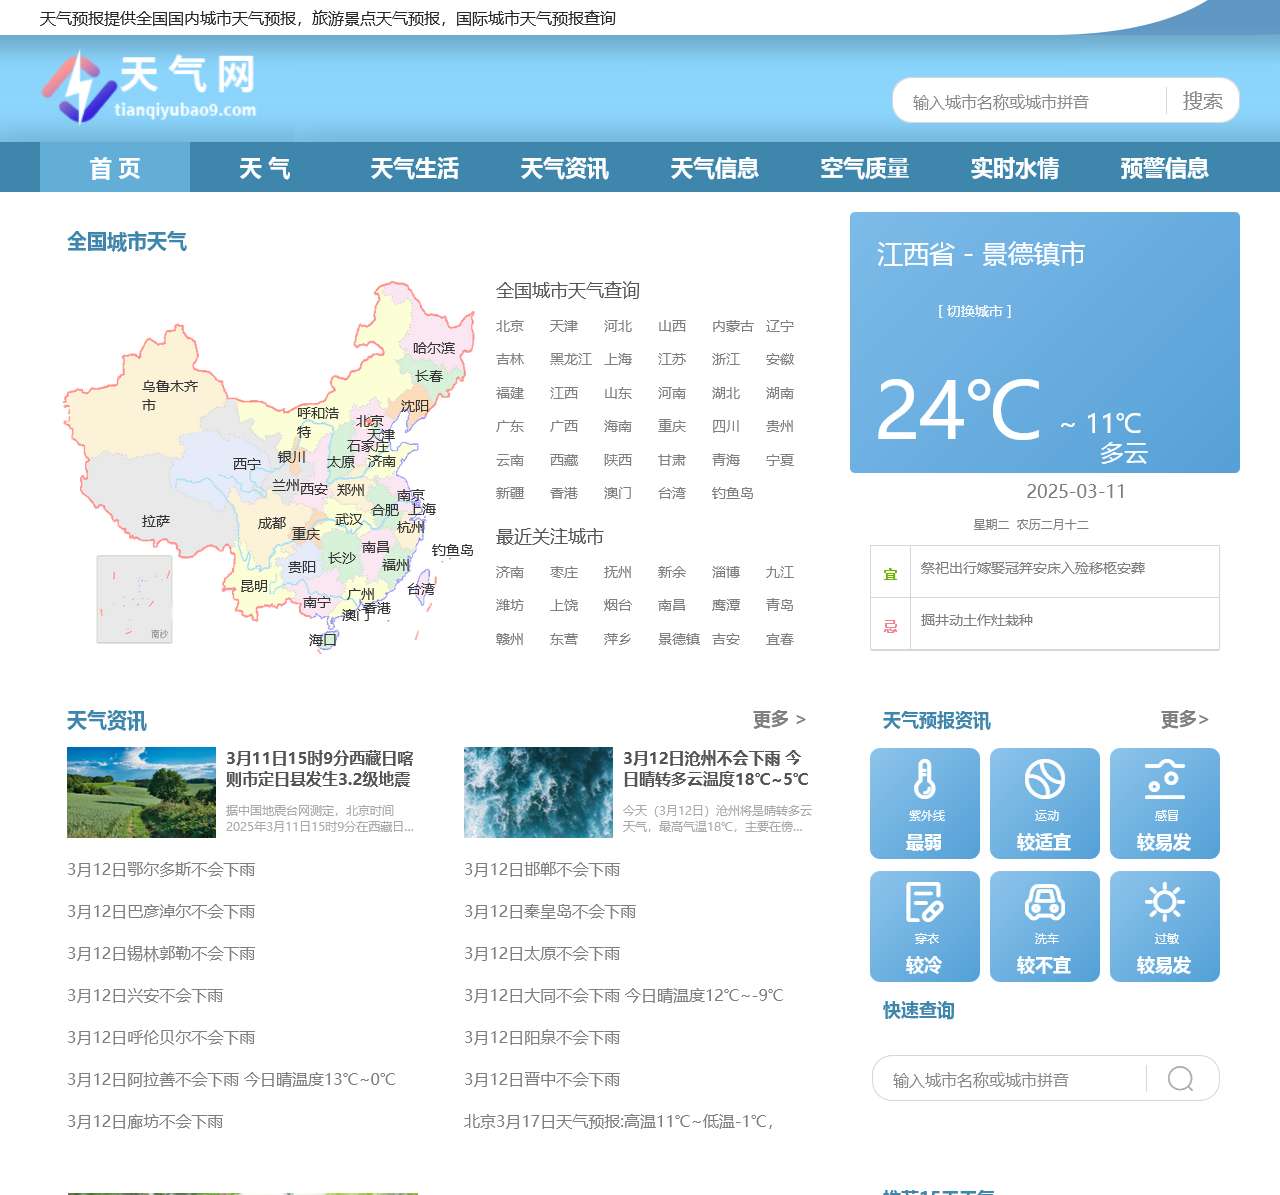Open the 预警信息 menu item
Viewport: 1280px width, 1195px height.
tap(1165, 168)
